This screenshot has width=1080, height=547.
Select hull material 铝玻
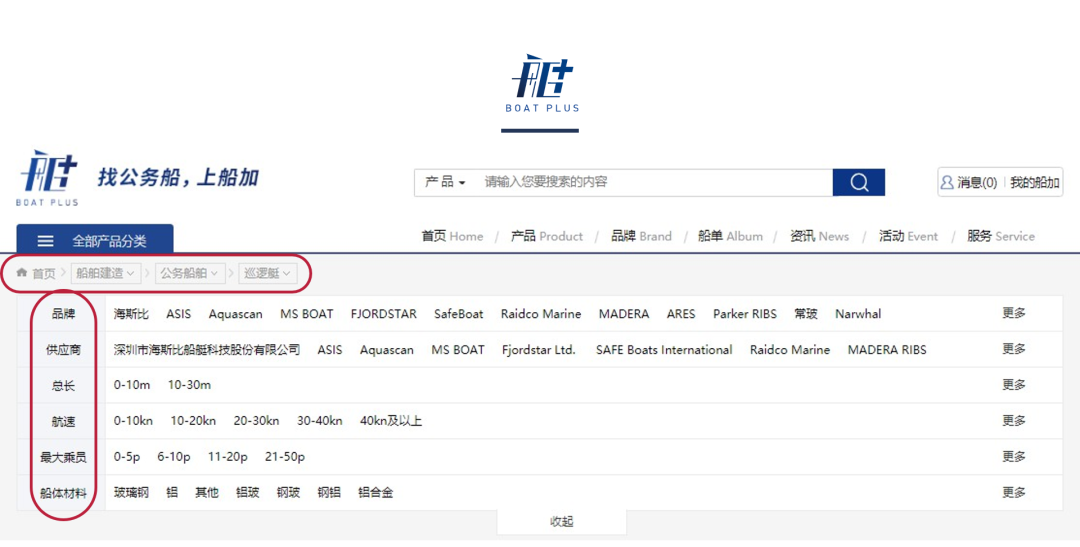click(247, 493)
